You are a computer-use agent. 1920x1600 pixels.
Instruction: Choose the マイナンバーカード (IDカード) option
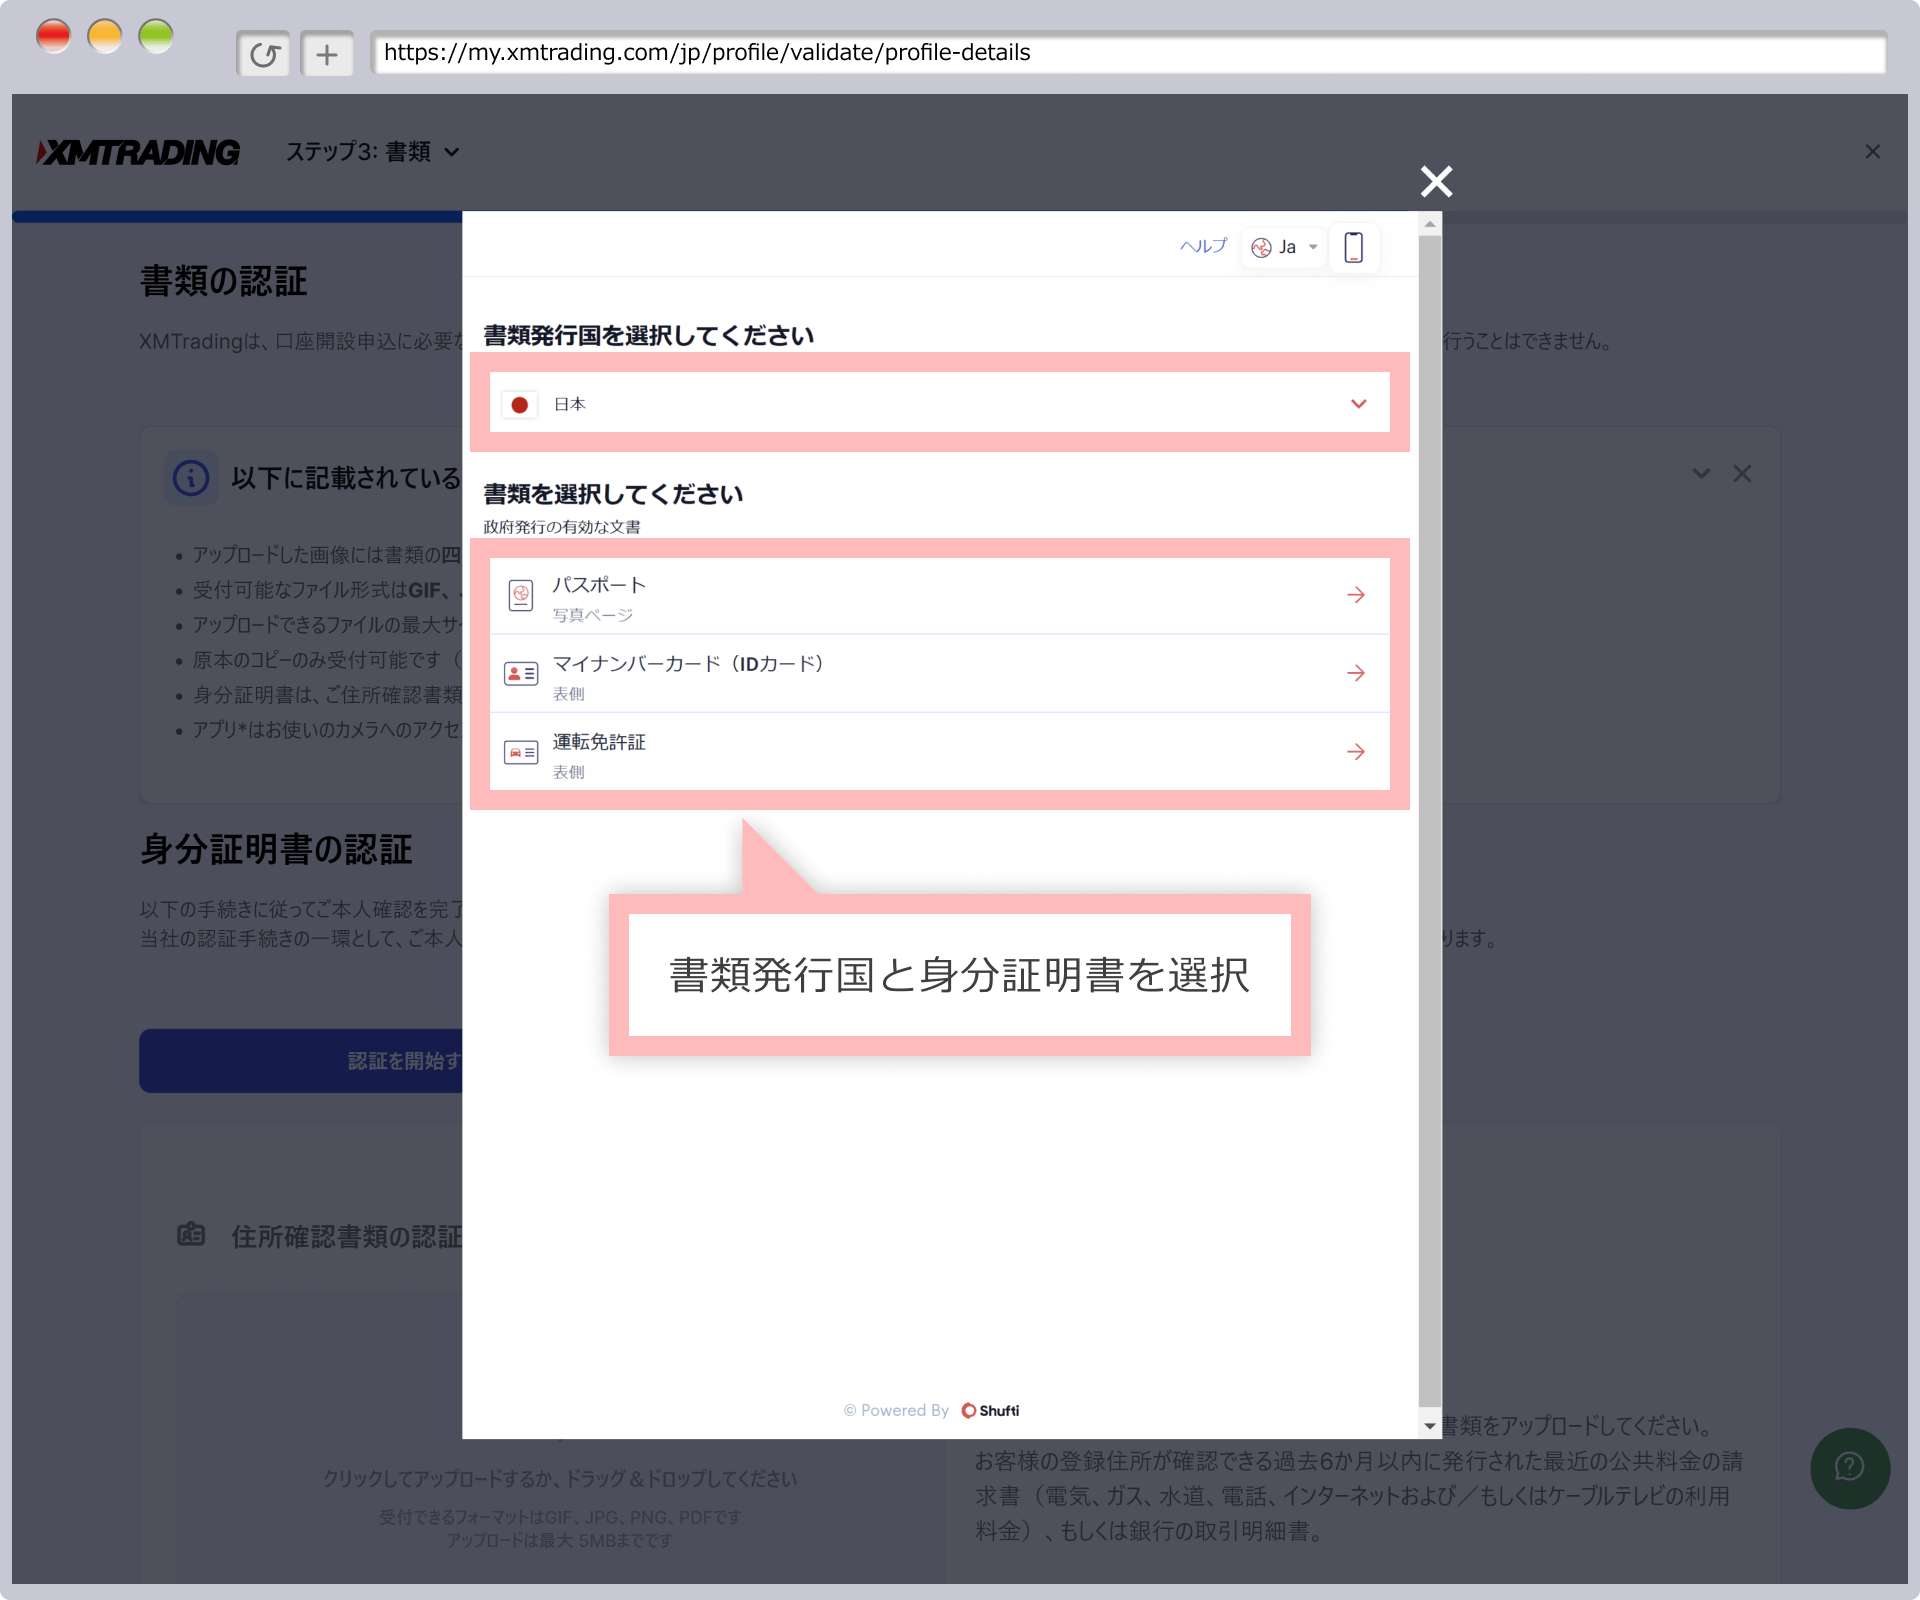coord(939,674)
